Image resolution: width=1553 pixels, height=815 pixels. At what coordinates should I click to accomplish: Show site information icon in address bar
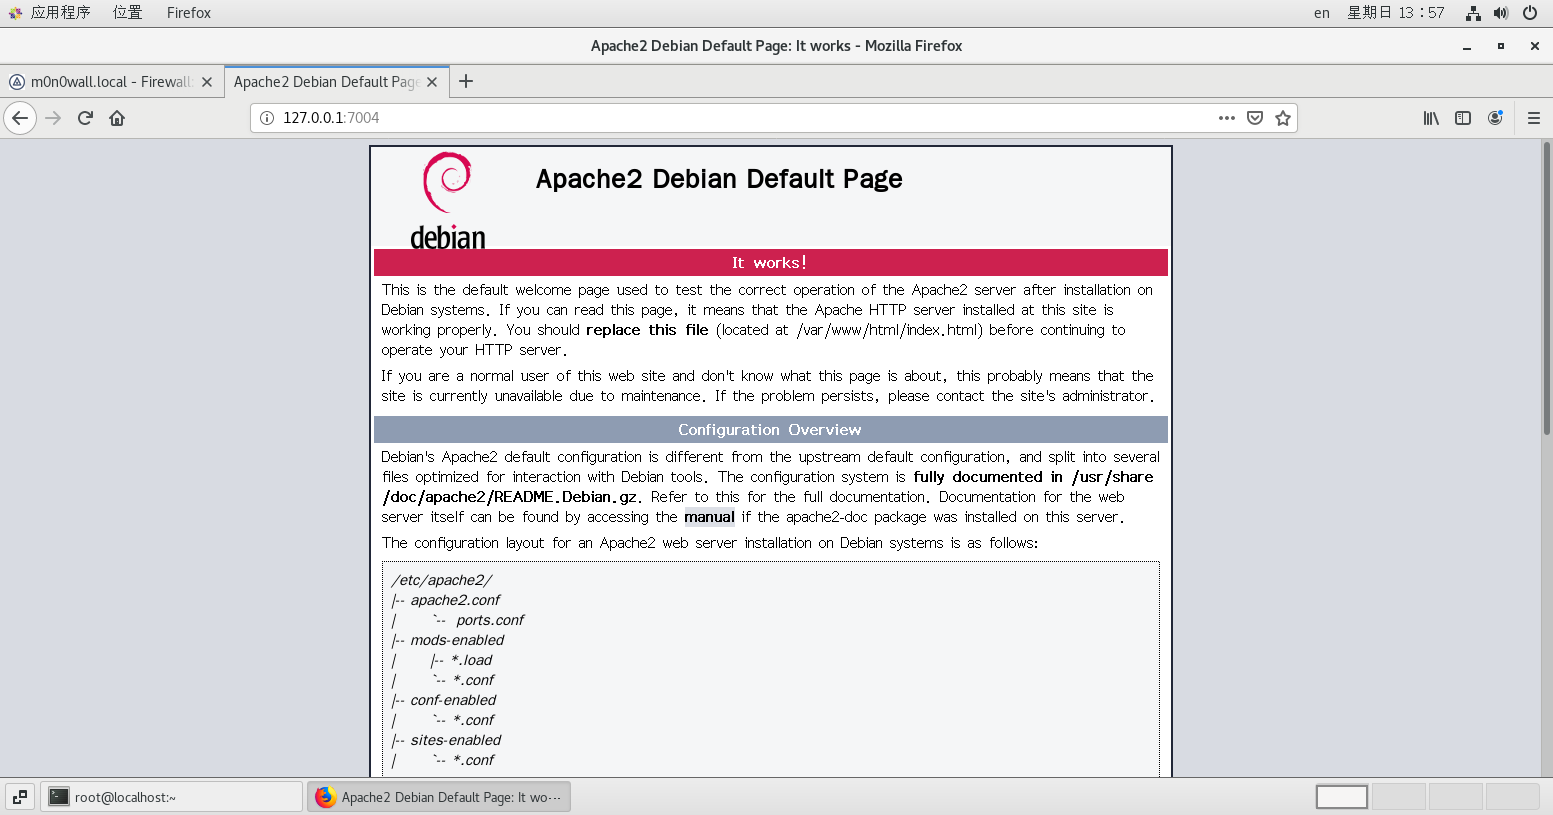tap(267, 118)
